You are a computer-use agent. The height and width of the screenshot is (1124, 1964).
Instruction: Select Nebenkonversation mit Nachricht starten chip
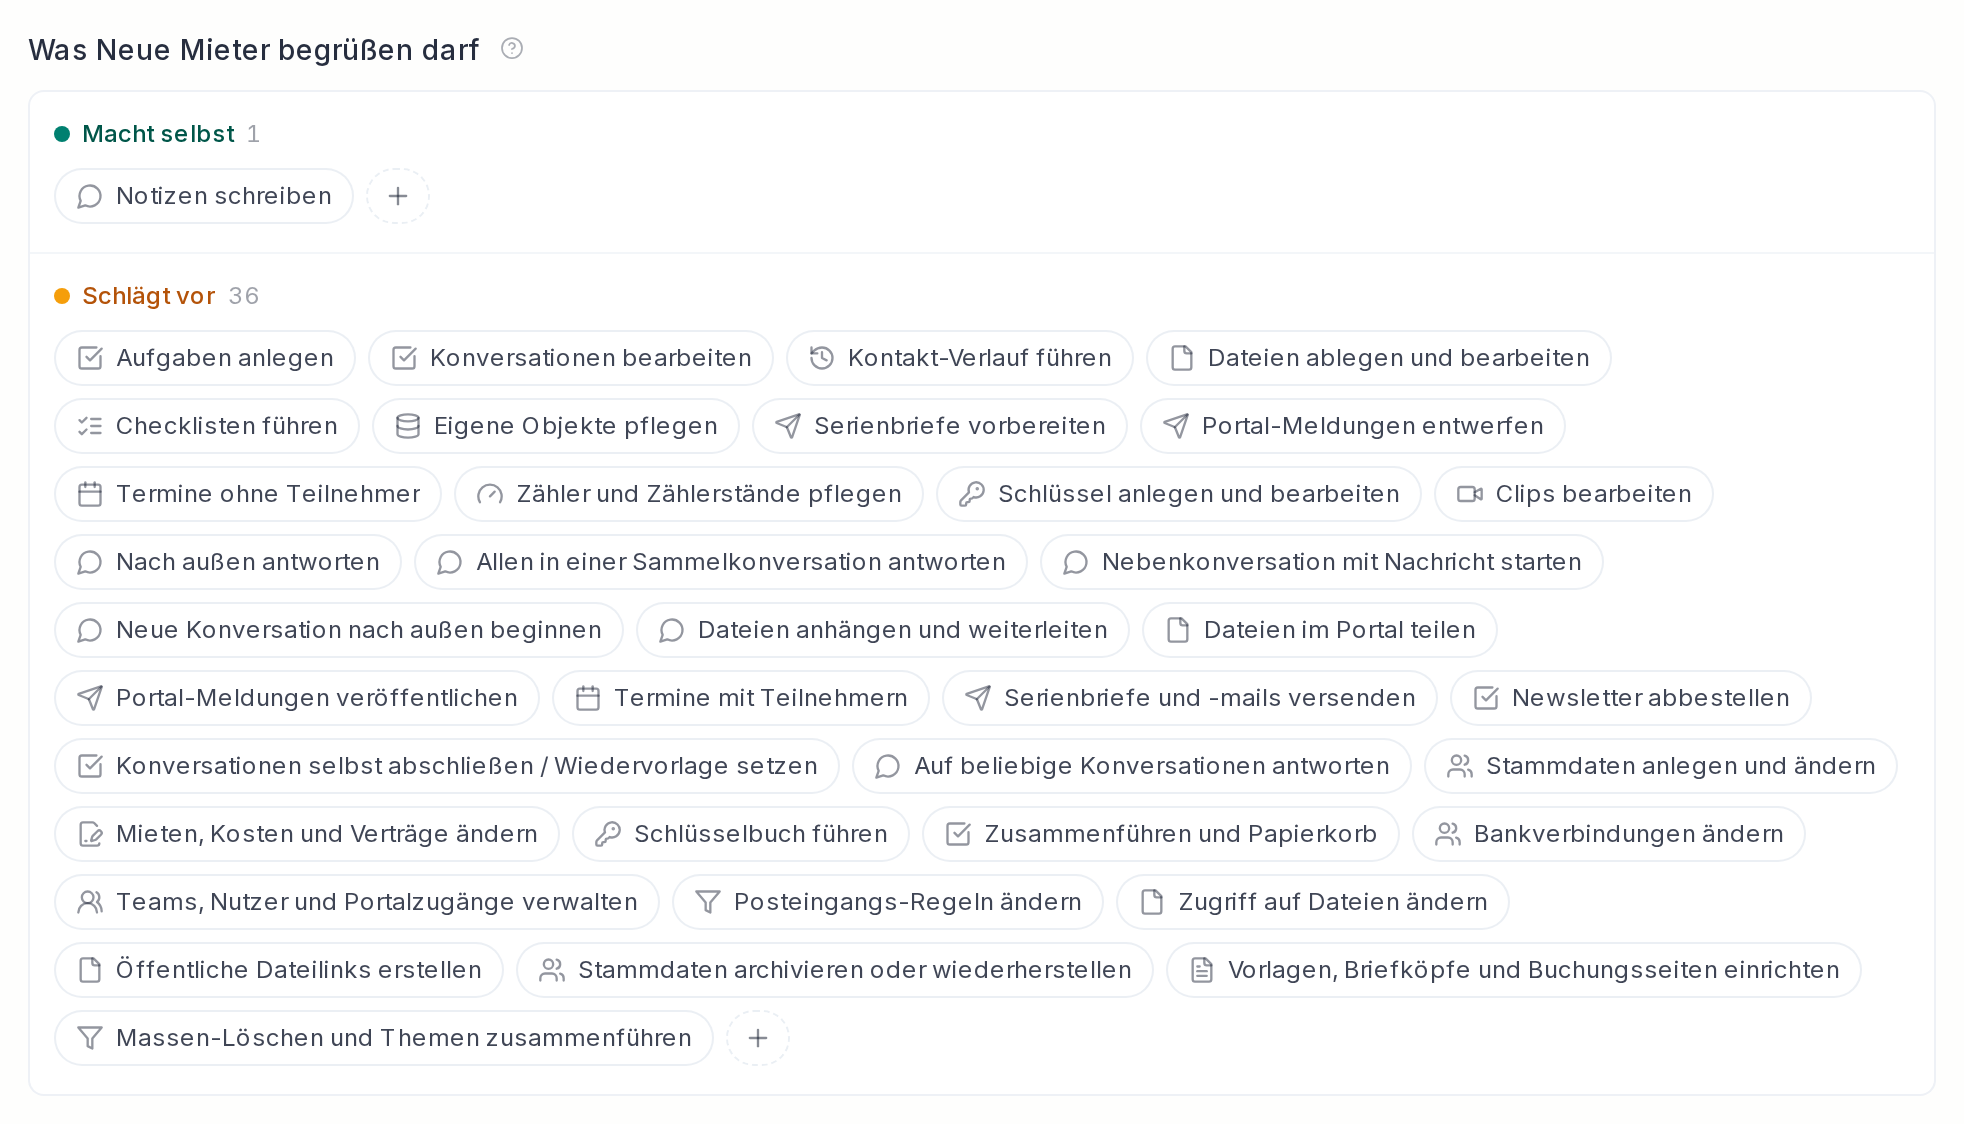pyautogui.click(x=1322, y=562)
